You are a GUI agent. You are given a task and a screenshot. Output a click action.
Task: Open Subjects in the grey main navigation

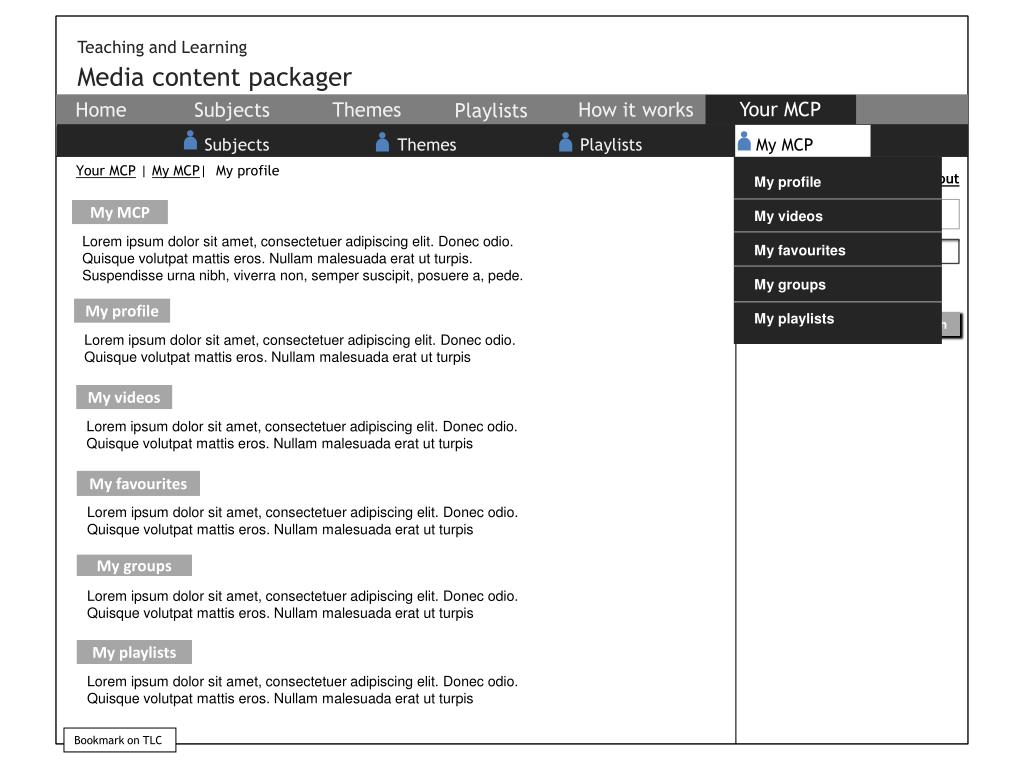232,110
